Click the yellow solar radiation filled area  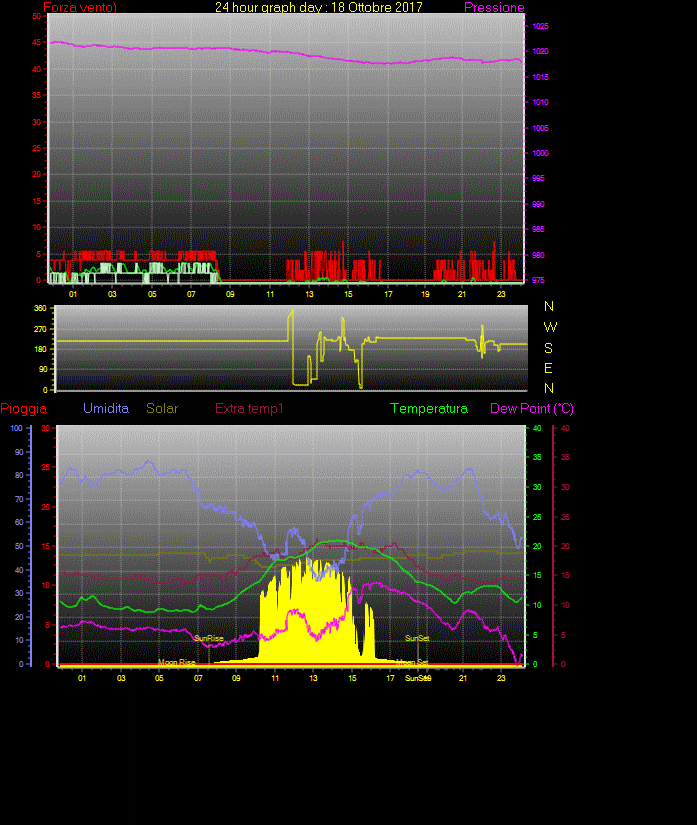300,620
